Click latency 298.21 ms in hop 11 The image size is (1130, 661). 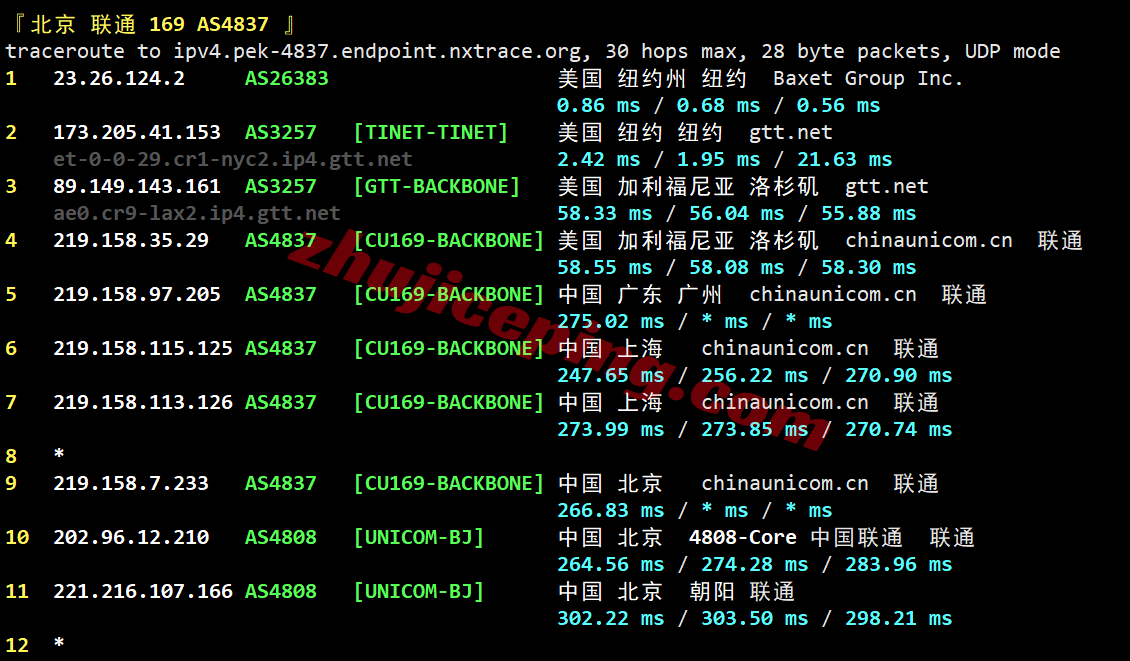tap(899, 619)
